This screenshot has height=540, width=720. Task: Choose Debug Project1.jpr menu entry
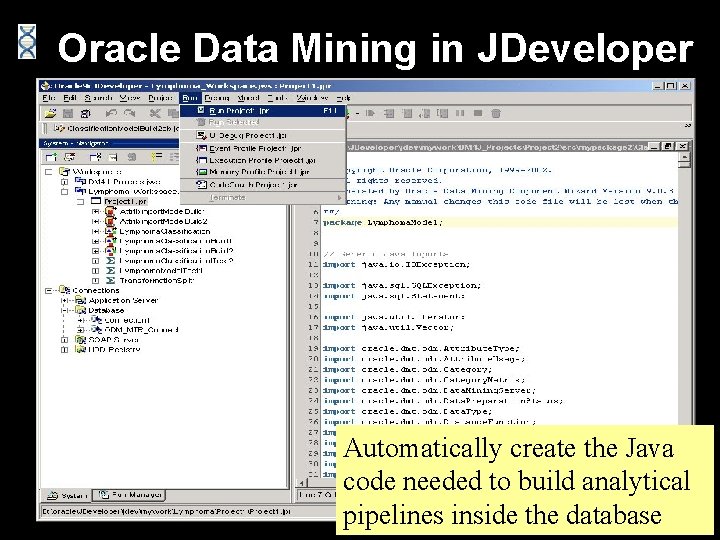263,135
